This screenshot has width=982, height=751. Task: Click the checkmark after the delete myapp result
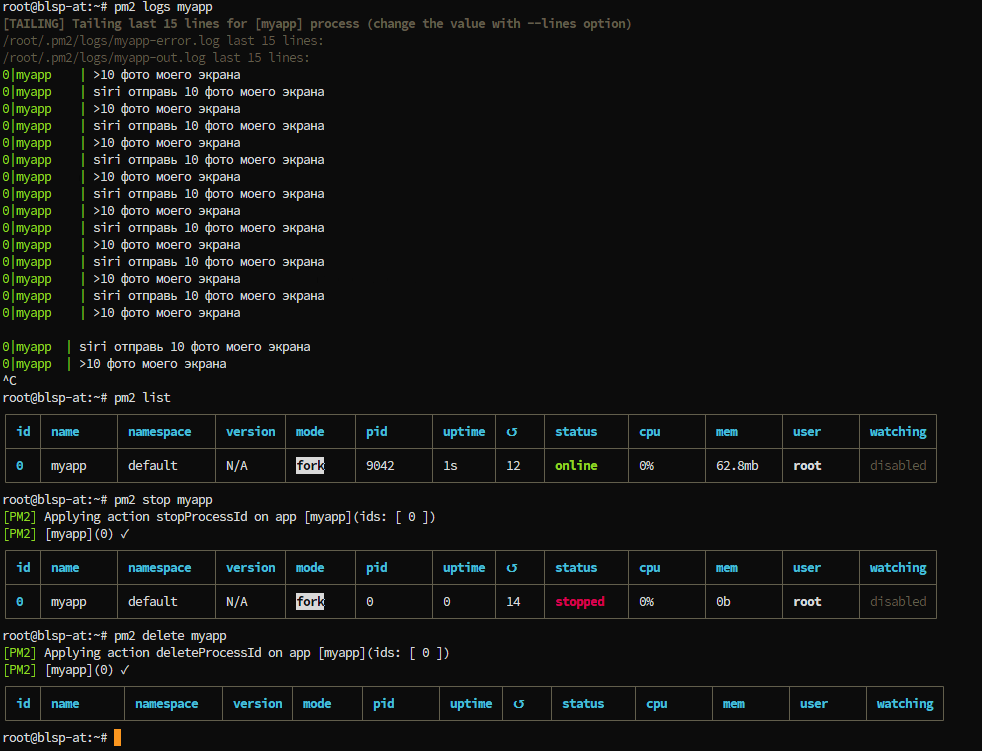[125, 670]
